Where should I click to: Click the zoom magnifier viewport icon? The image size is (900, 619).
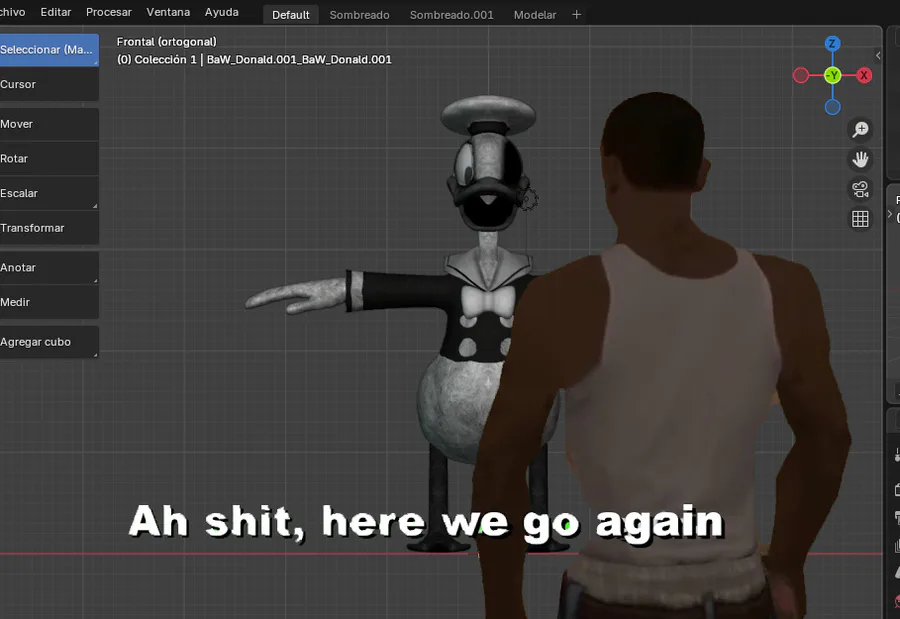click(860, 129)
